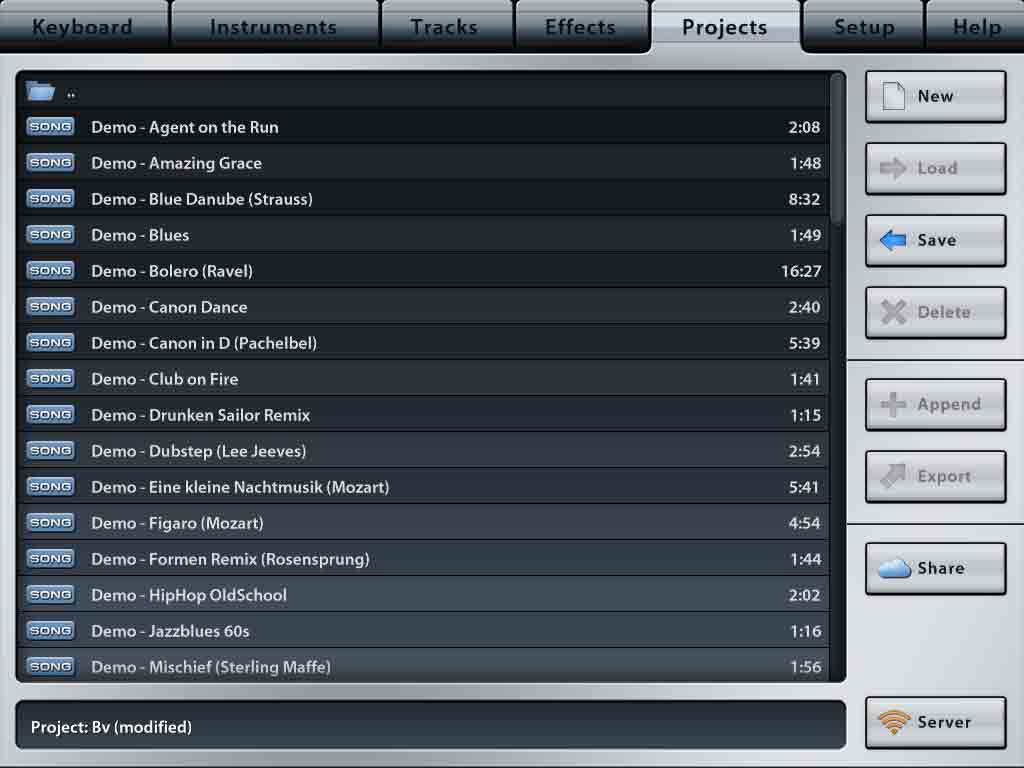Click the SONG icon for Demo - Bolero (Ravel)
The height and width of the screenshot is (768, 1024).
point(50,270)
